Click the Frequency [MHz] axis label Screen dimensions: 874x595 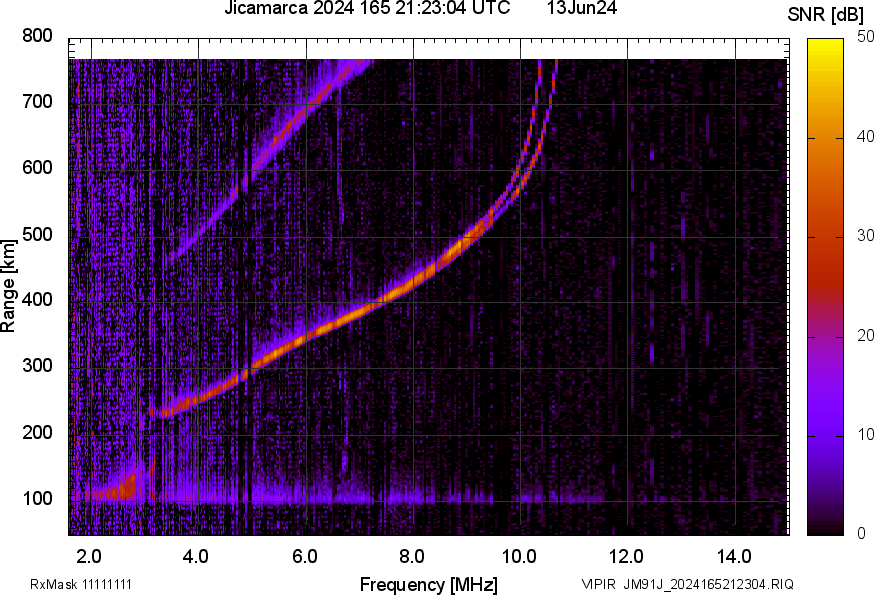429,585
